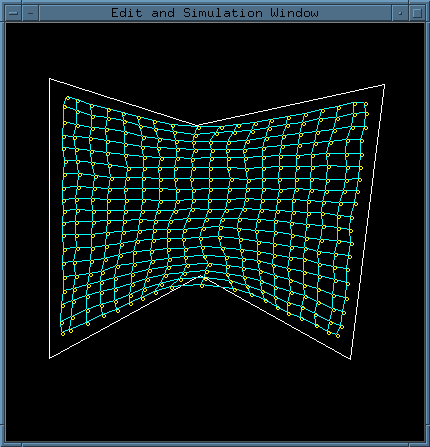Open the window menu button in title bar
430x447 pixels.
tap(14, 13)
